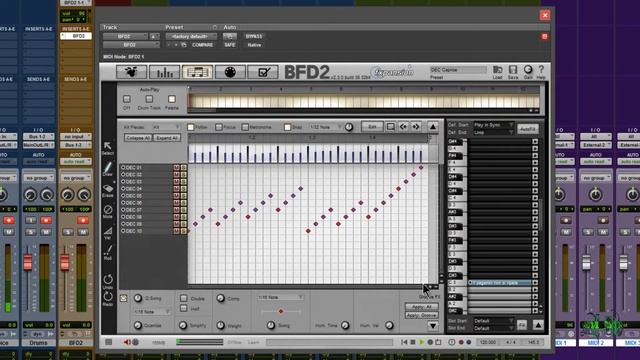Viewport: 640px width, 360px height.
Task: Select the Select arrow tool
Action: [108, 146]
